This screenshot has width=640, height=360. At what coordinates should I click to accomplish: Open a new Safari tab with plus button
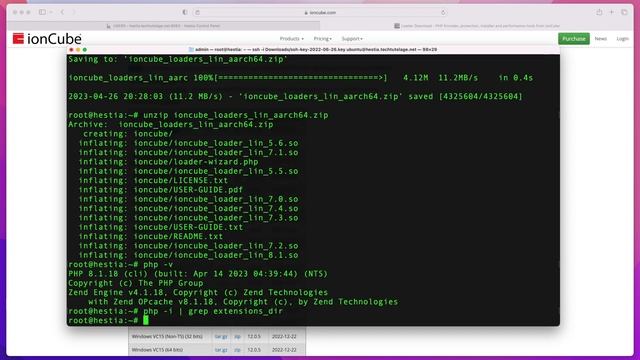coord(611,12)
